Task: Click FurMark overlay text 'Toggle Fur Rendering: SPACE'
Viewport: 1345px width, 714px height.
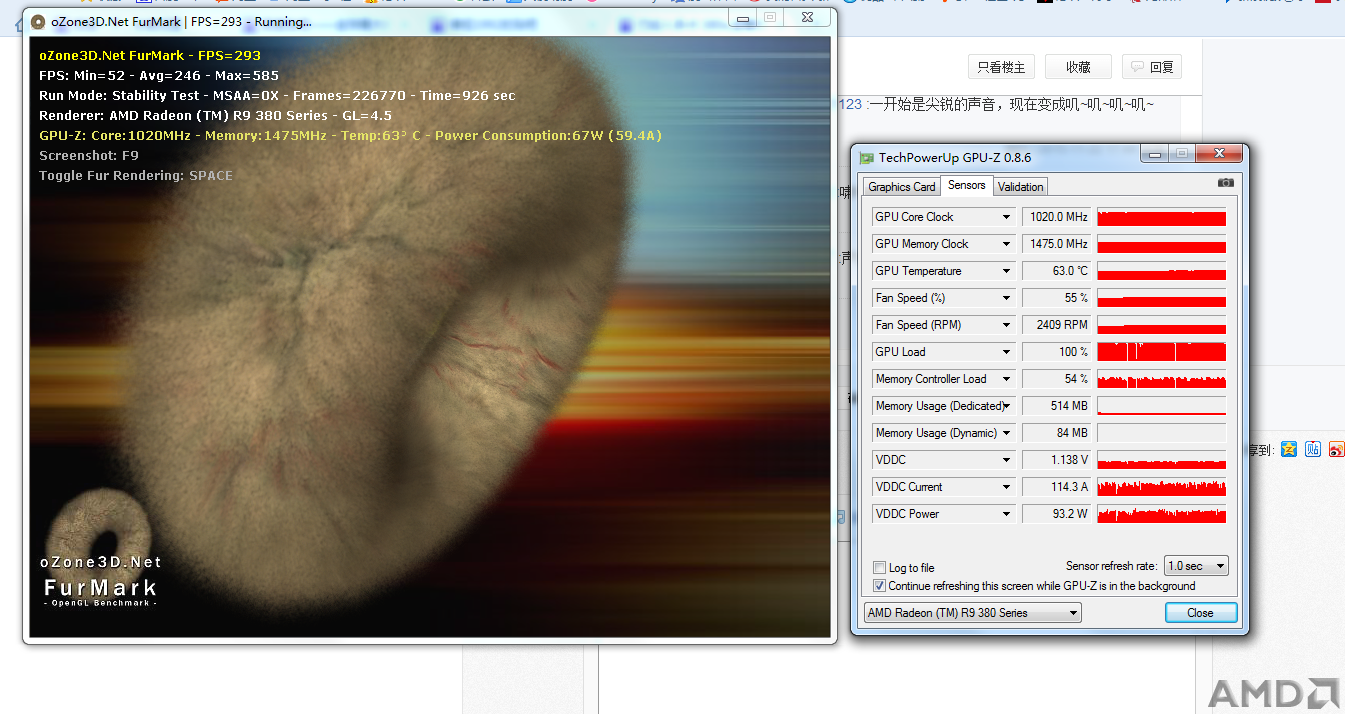Action: point(136,176)
